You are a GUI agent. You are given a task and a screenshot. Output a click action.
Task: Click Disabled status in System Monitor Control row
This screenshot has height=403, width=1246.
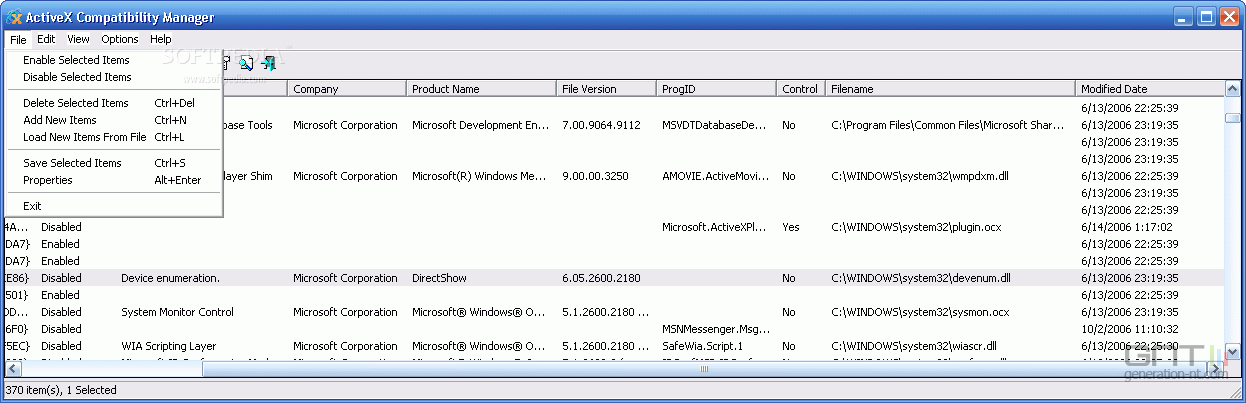tap(61, 312)
